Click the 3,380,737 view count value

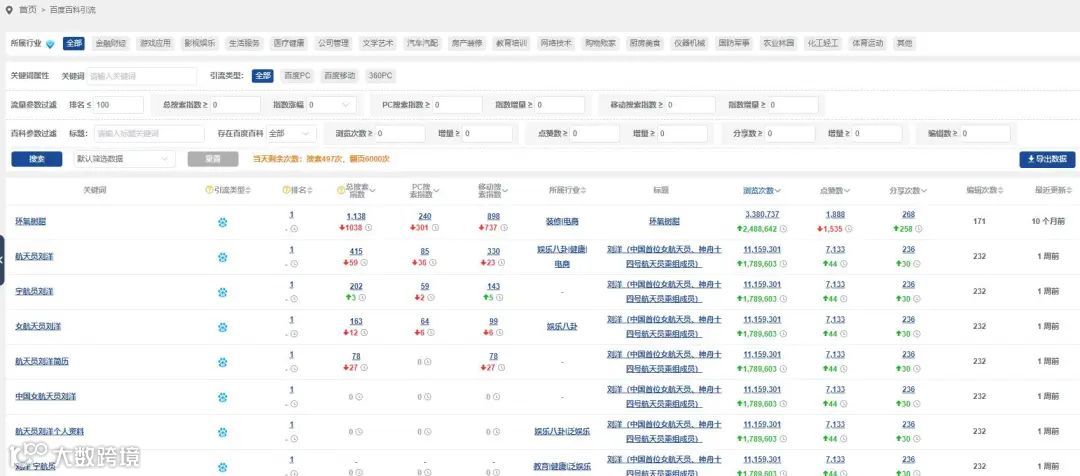[762, 215]
